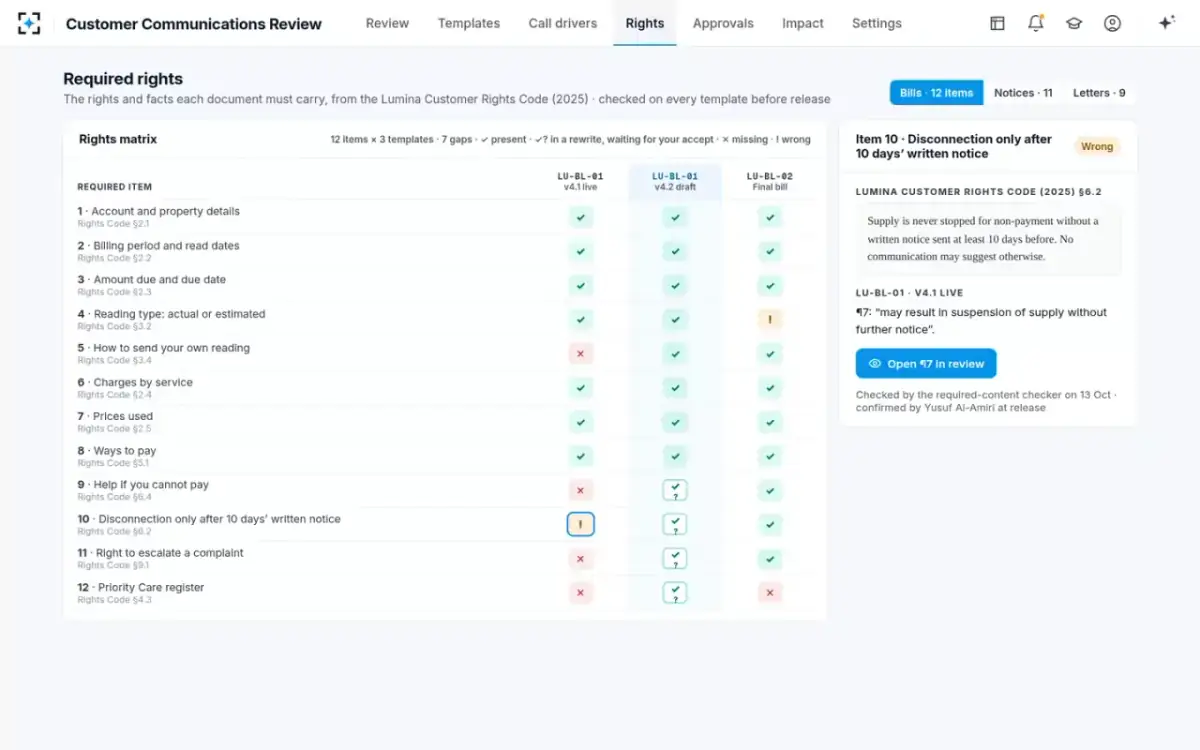Click row 5 How to send your own reading
This screenshot has width=1200, height=750.
pyautogui.click(x=445, y=353)
